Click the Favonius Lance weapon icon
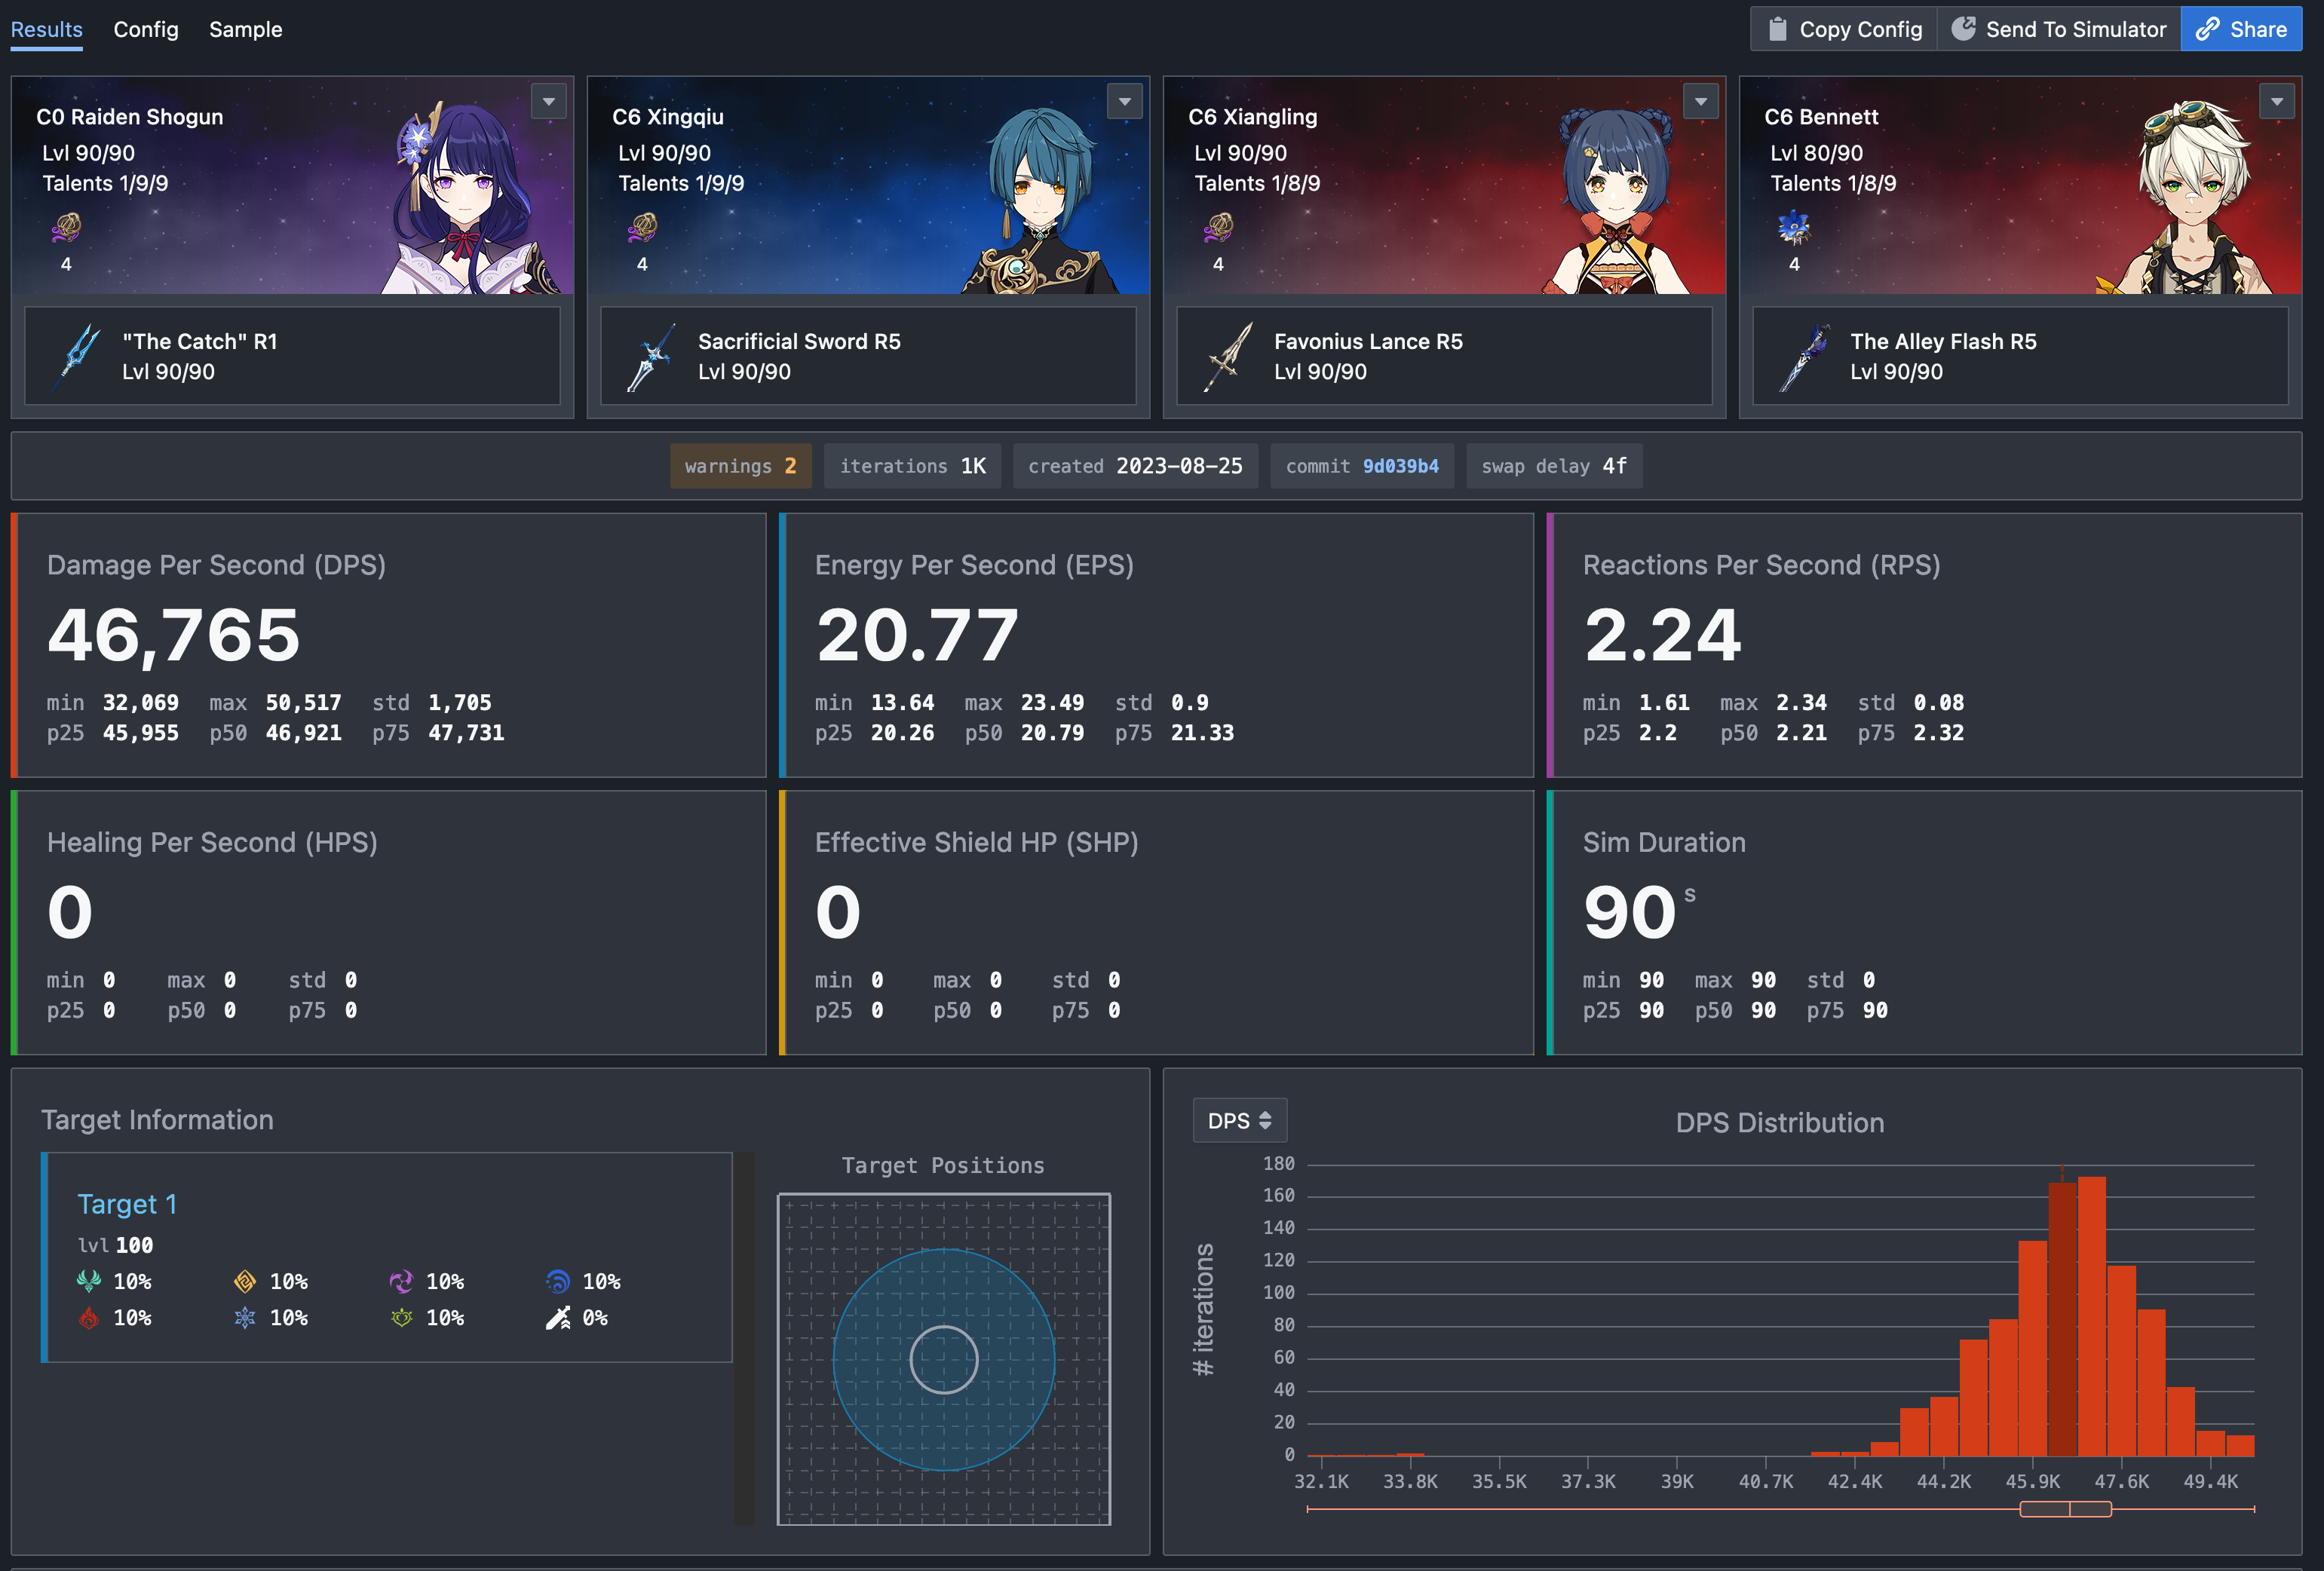 pos(1229,356)
